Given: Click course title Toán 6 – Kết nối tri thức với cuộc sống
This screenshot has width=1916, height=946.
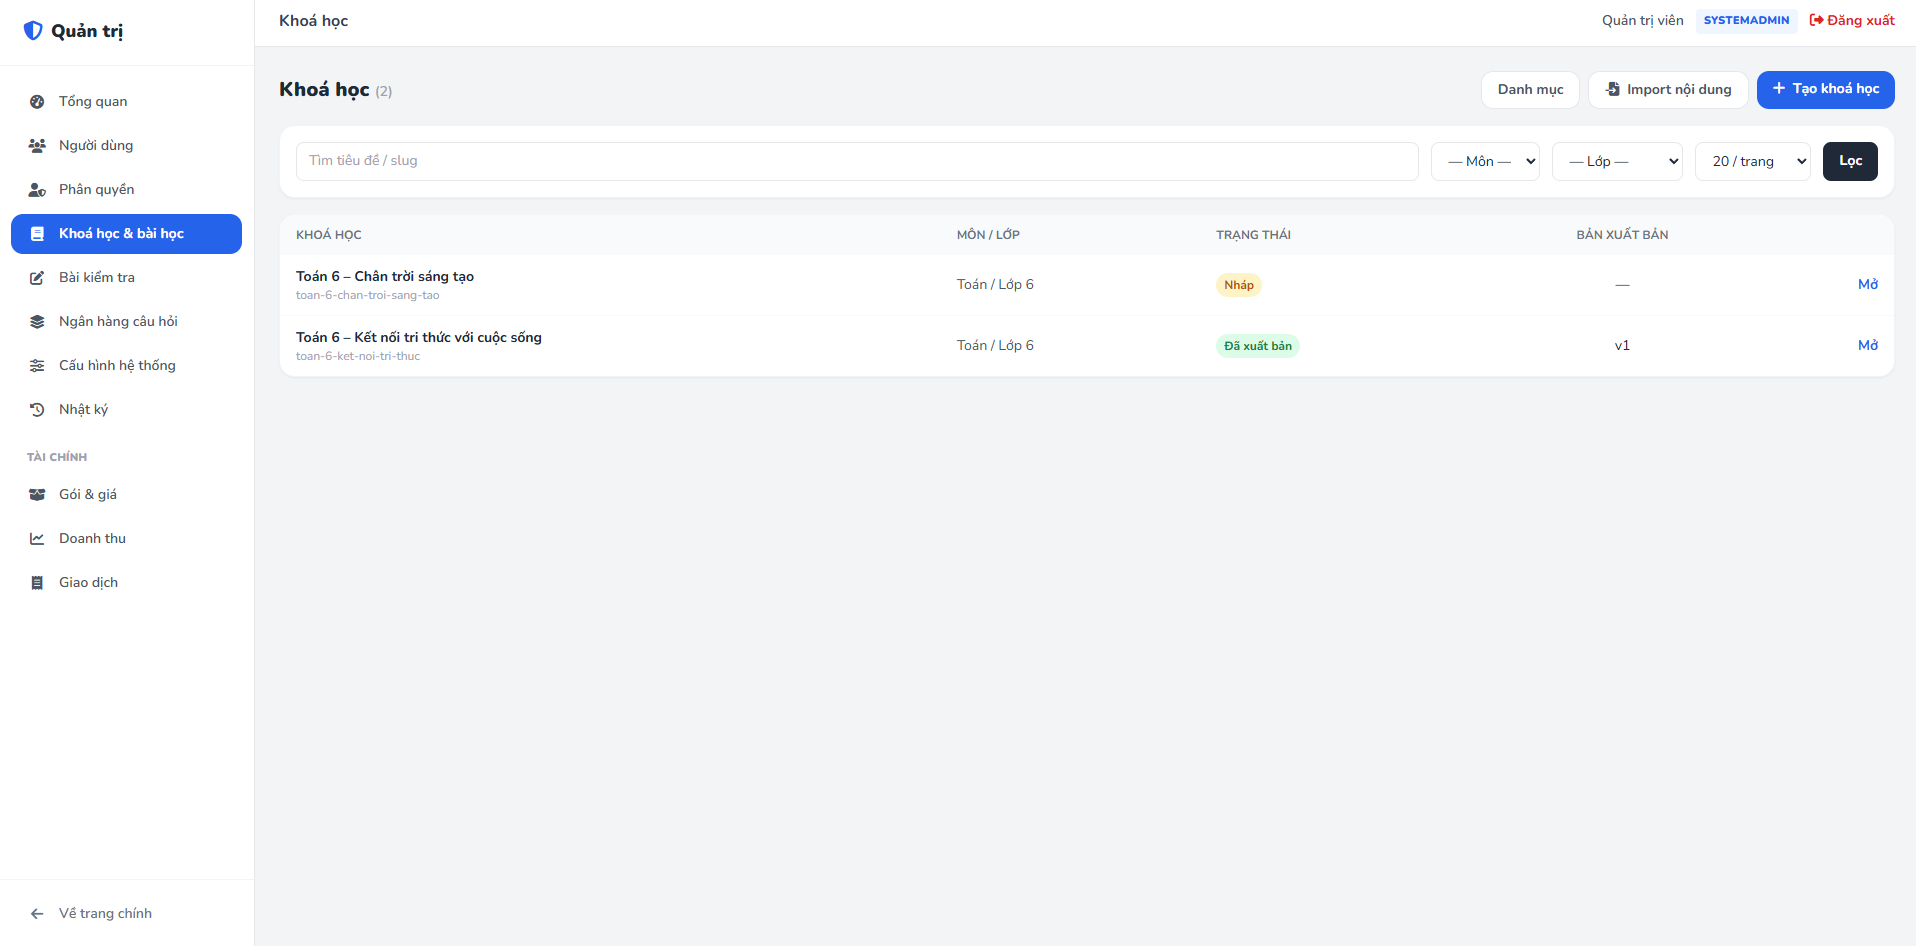Looking at the screenshot, I should 419,338.
